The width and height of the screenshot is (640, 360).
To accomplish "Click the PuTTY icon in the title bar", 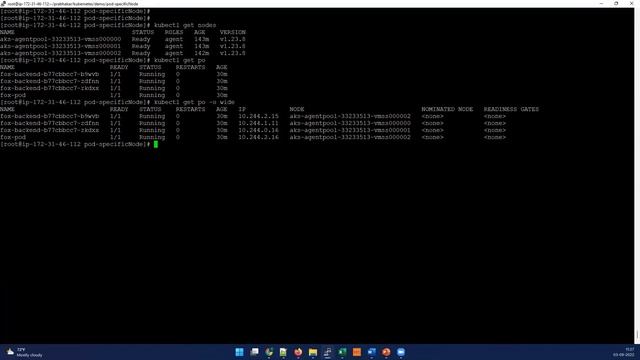I will 3,4.
